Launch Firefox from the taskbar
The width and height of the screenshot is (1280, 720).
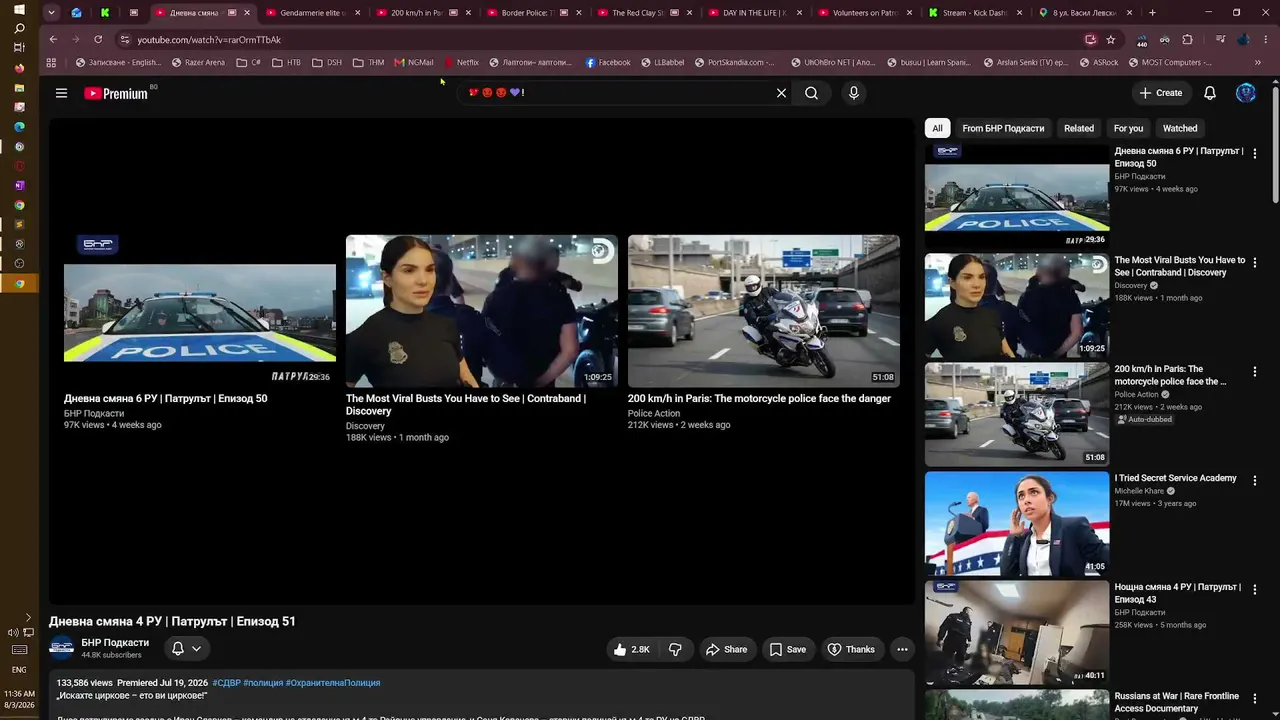pyautogui.click(x=19, y=68)
